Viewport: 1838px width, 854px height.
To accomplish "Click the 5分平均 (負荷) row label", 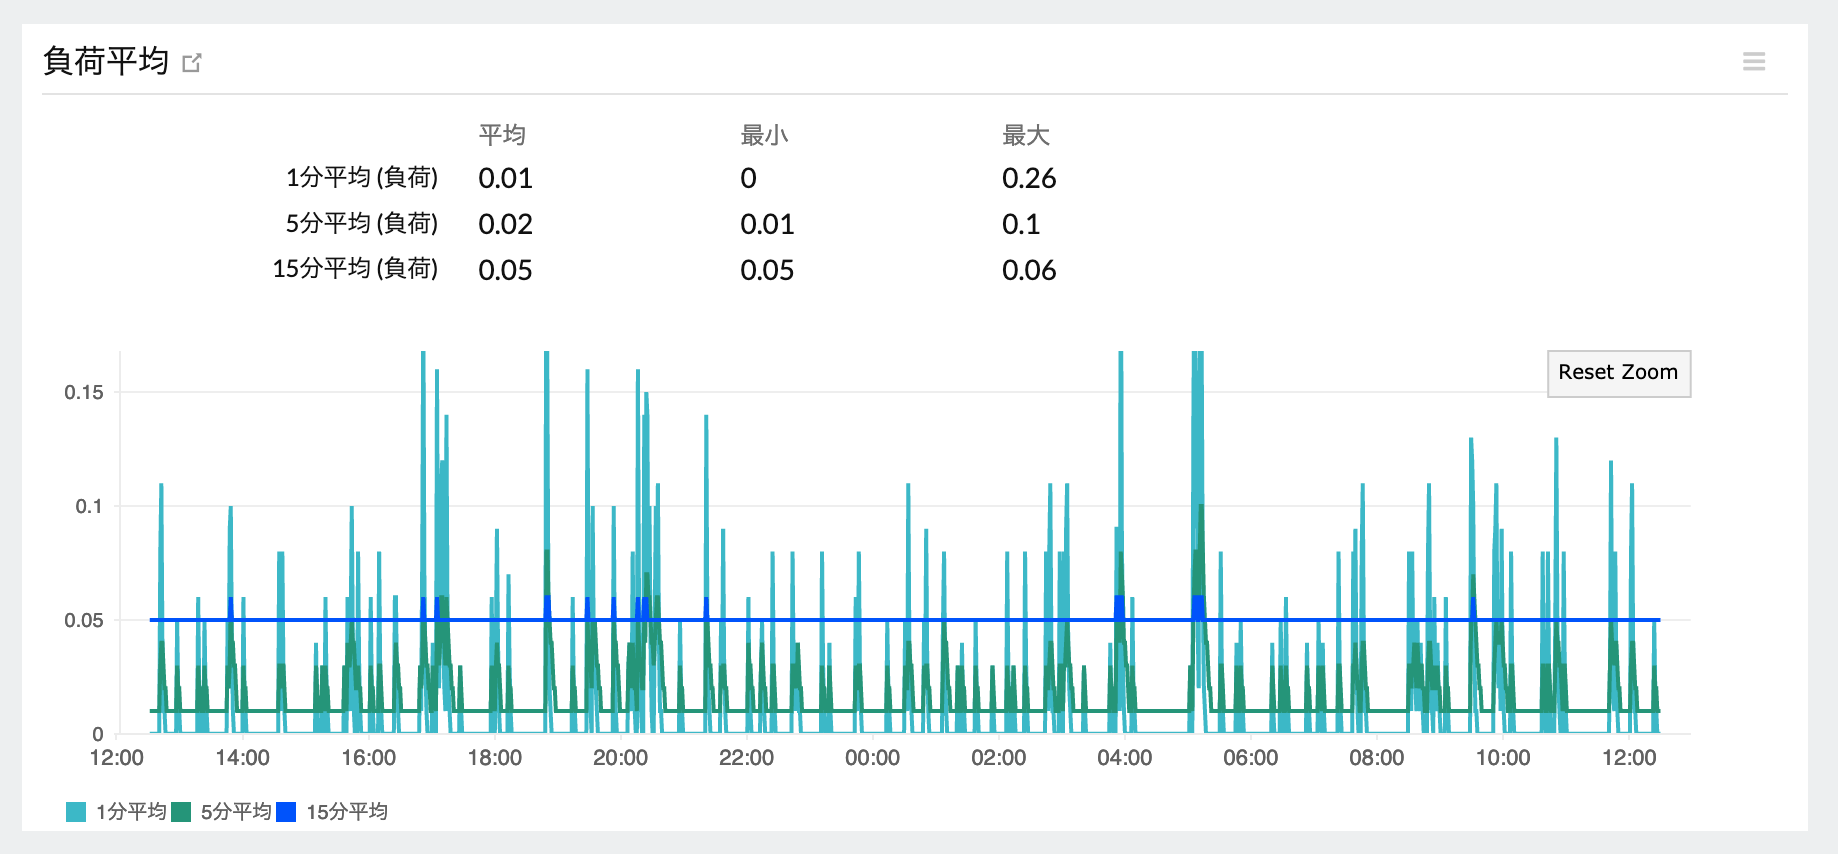I will tap(362, 224).
